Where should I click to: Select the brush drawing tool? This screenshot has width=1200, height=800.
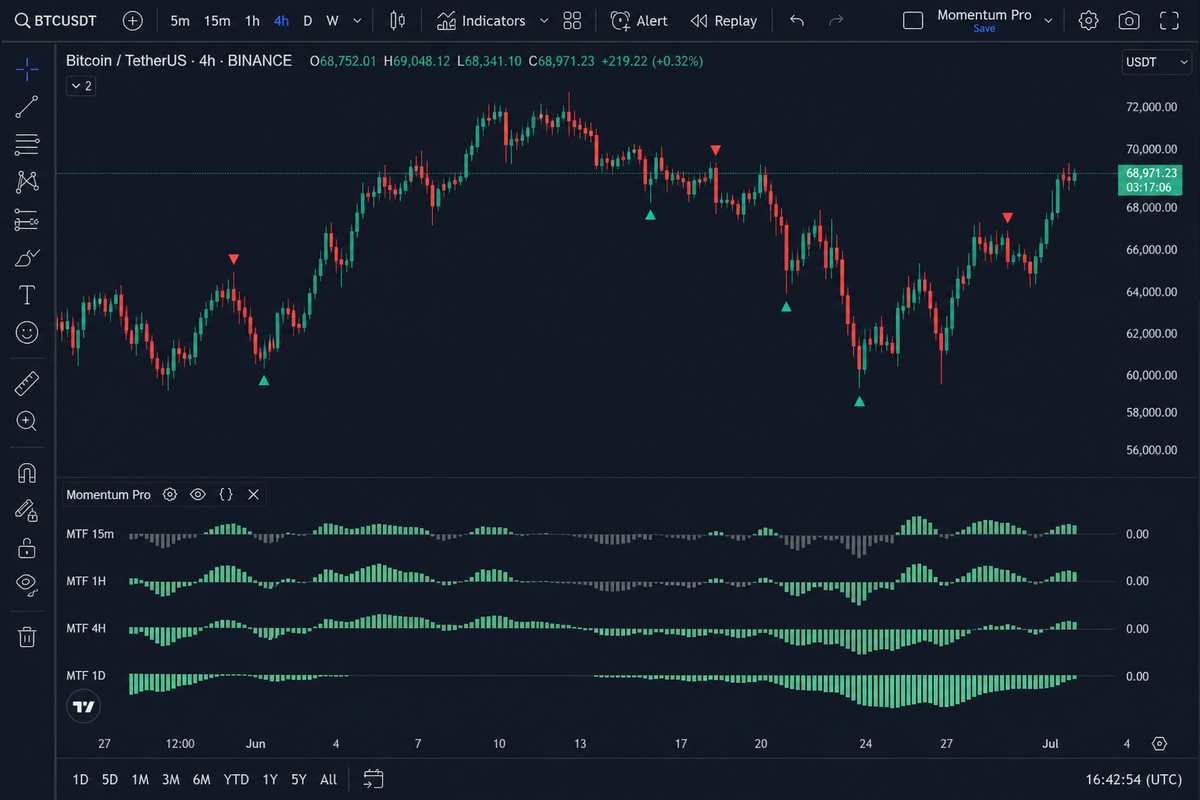[x=27, y=258]
